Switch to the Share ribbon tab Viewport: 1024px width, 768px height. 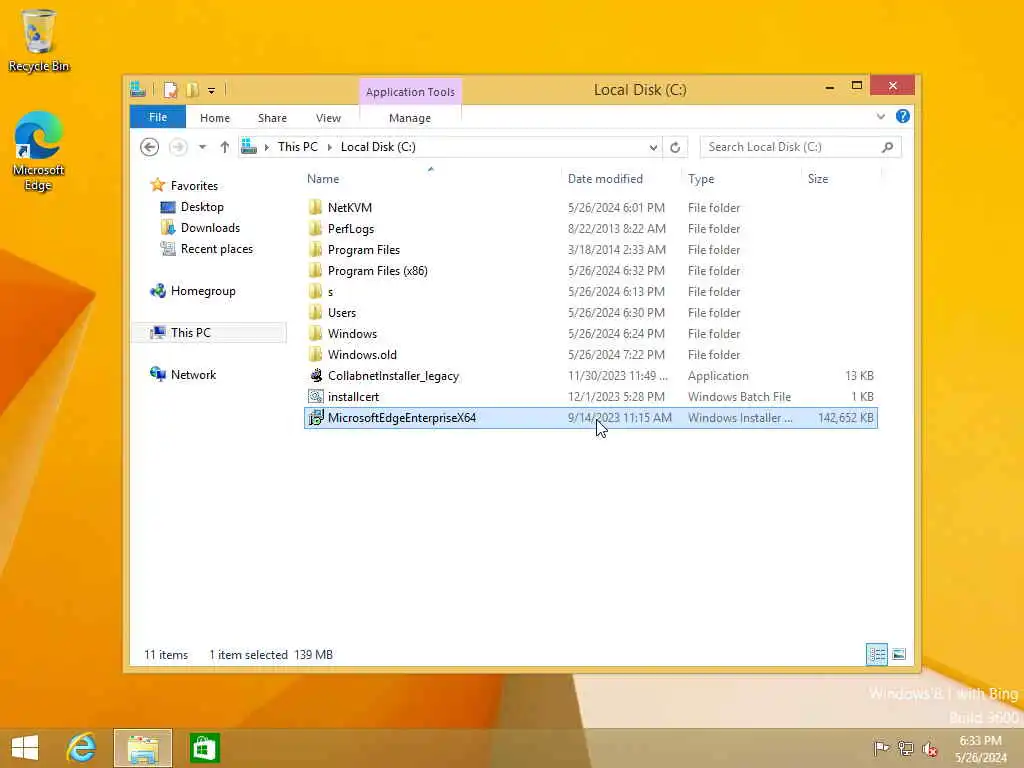pos(272,118)
